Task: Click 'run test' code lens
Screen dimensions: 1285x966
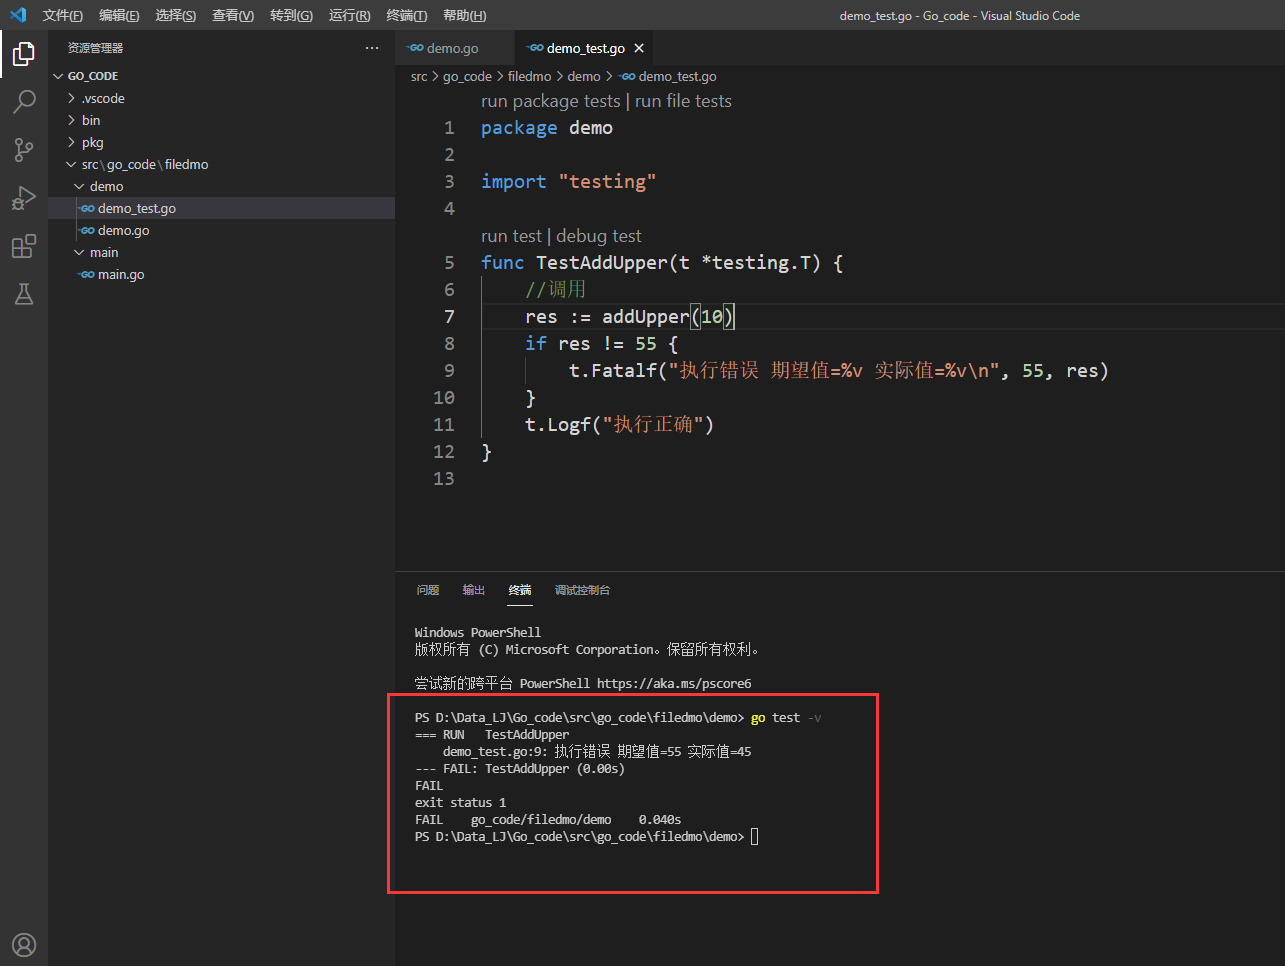Action: 511,236
